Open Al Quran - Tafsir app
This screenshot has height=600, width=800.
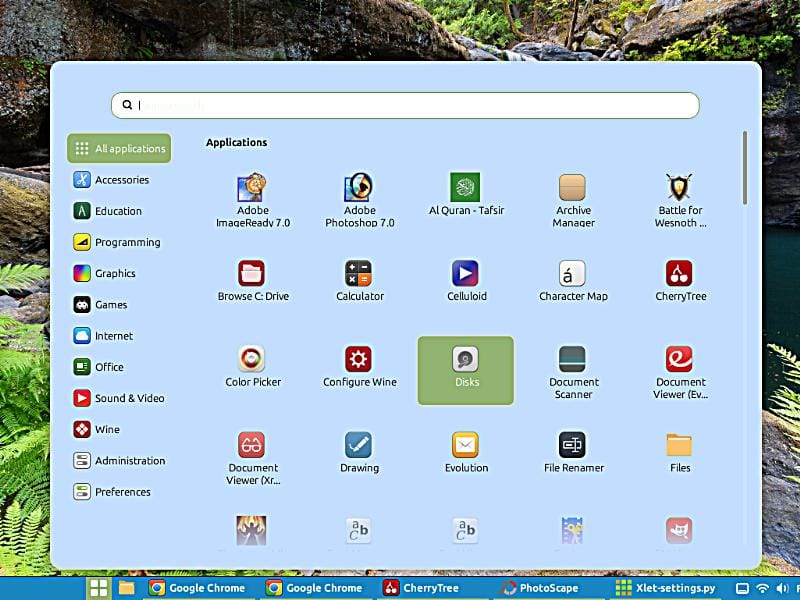click(x=466, y=194)
